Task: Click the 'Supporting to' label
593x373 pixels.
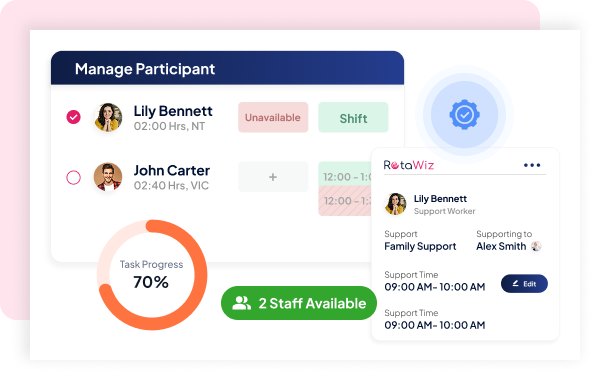Action: (x=504, y=234)
